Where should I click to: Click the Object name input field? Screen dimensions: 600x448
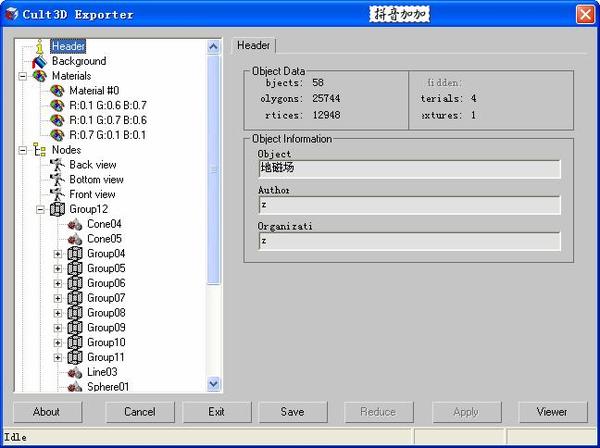tap(409, 169)
